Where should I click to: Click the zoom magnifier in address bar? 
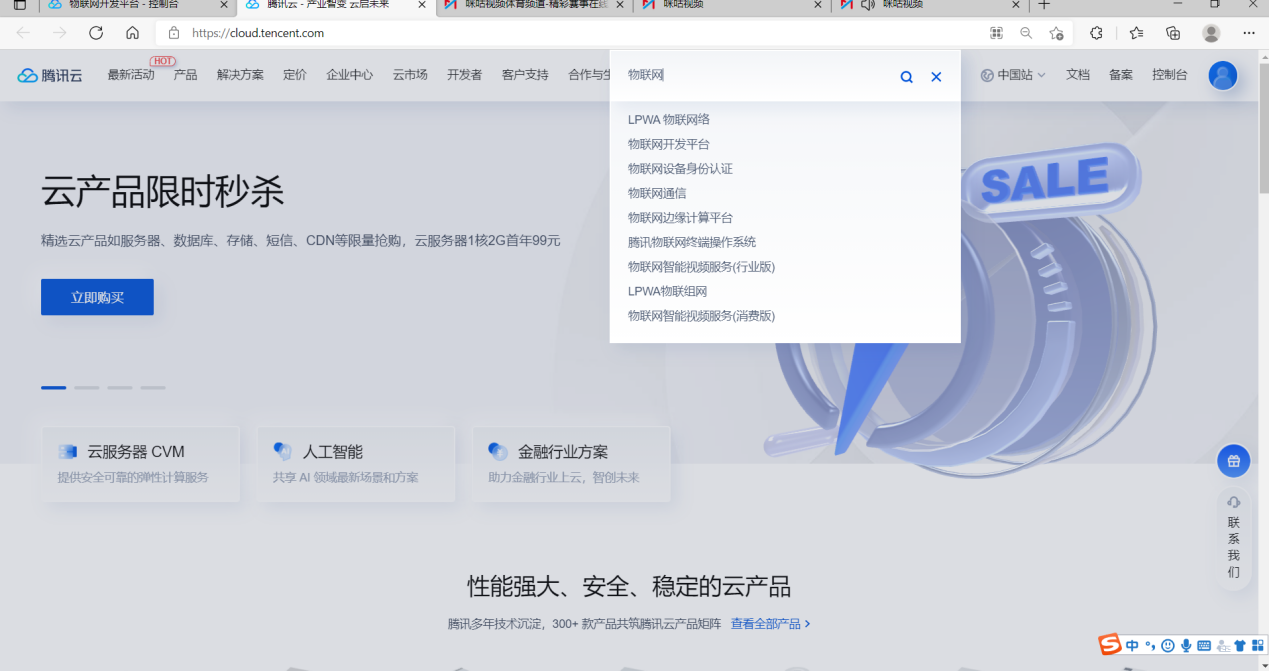coord(1026,33)
